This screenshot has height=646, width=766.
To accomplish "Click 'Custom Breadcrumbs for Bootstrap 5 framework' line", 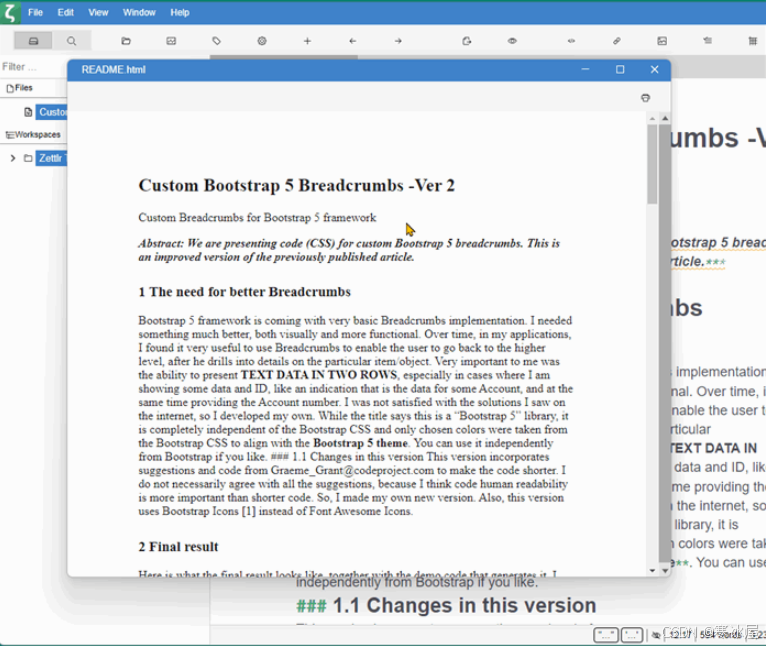I will pyautogui.click(x=257, y=217).
